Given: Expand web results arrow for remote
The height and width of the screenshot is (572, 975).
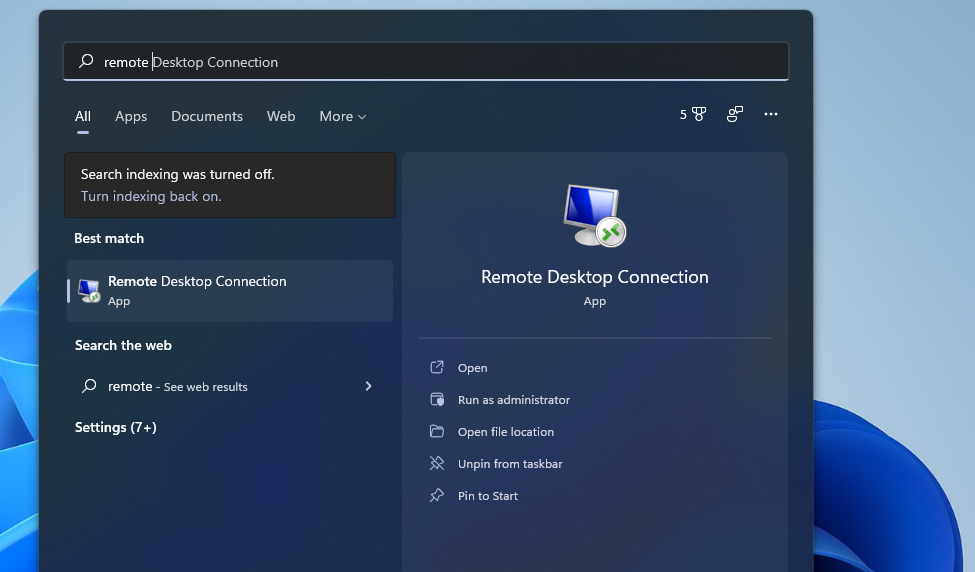Looking at the screenshot, I should tap(368, 386).
